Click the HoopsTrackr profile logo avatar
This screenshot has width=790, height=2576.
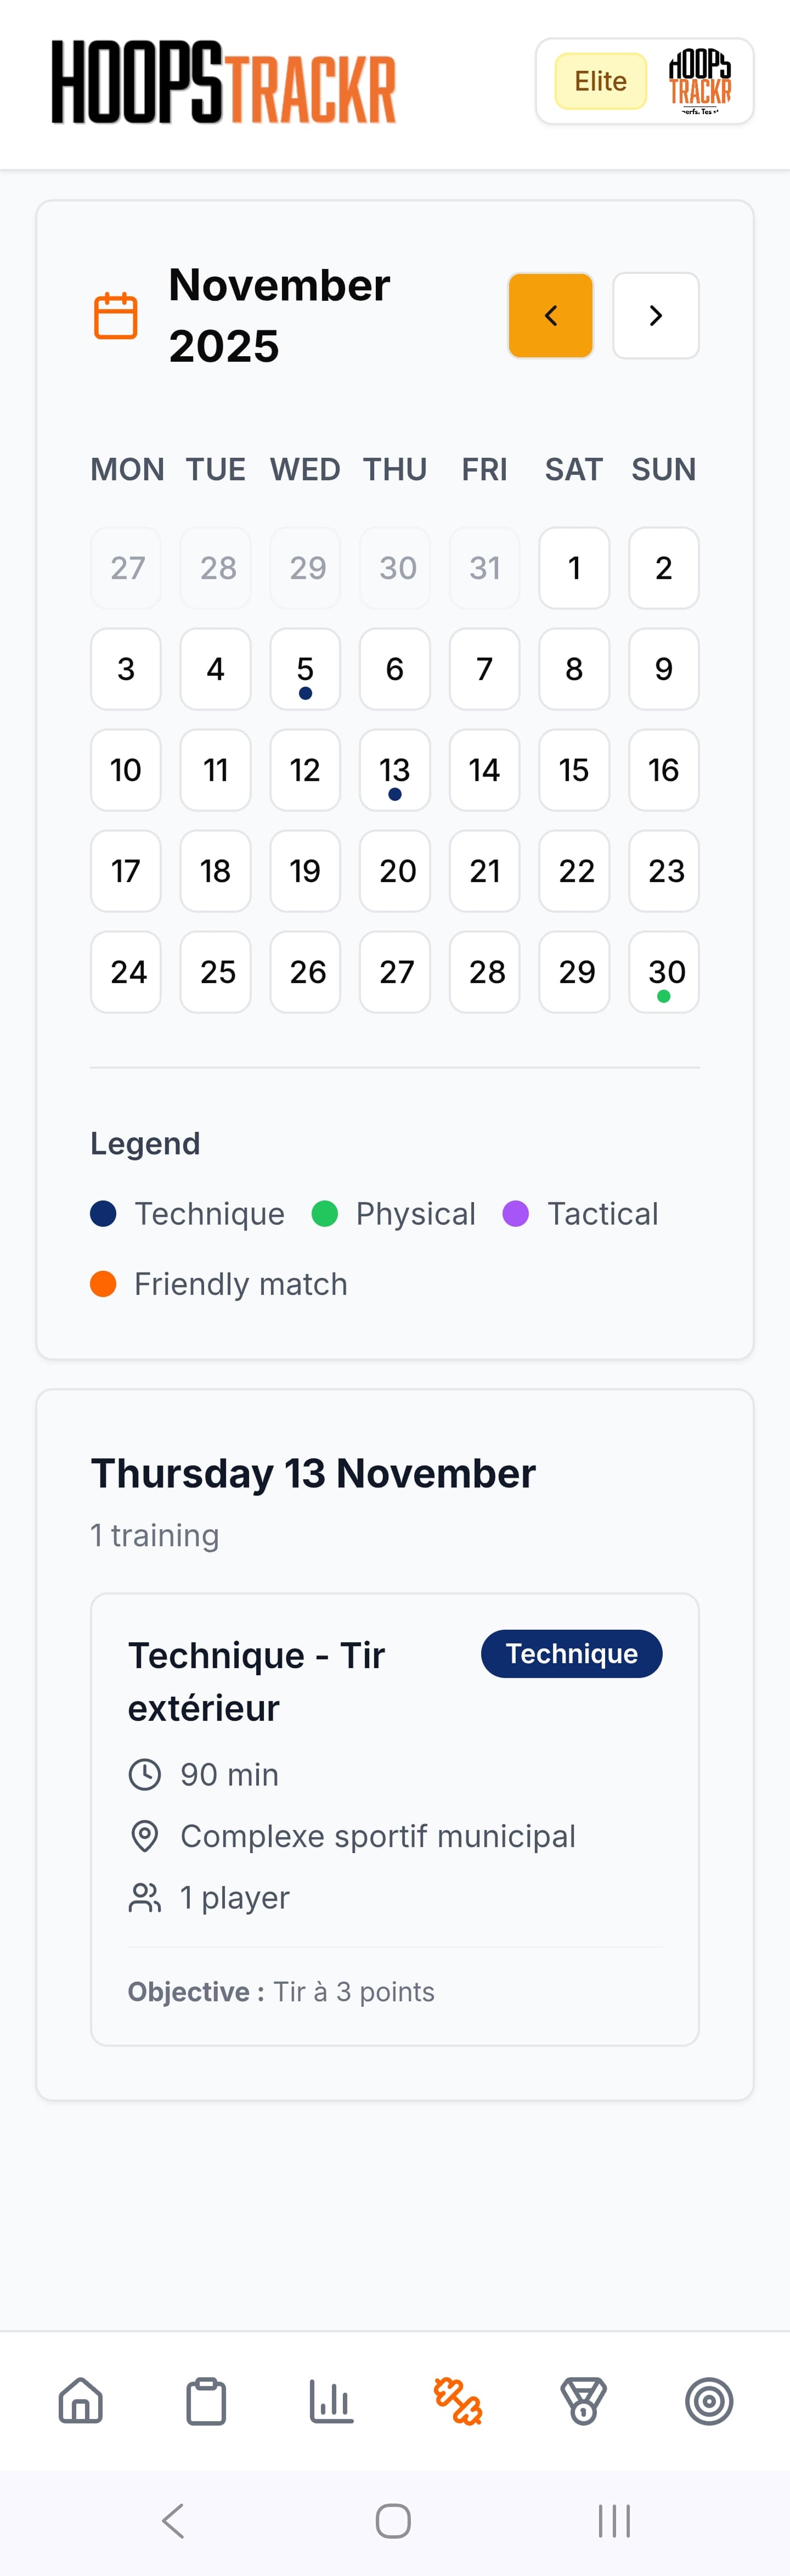(x=700, y=82)
